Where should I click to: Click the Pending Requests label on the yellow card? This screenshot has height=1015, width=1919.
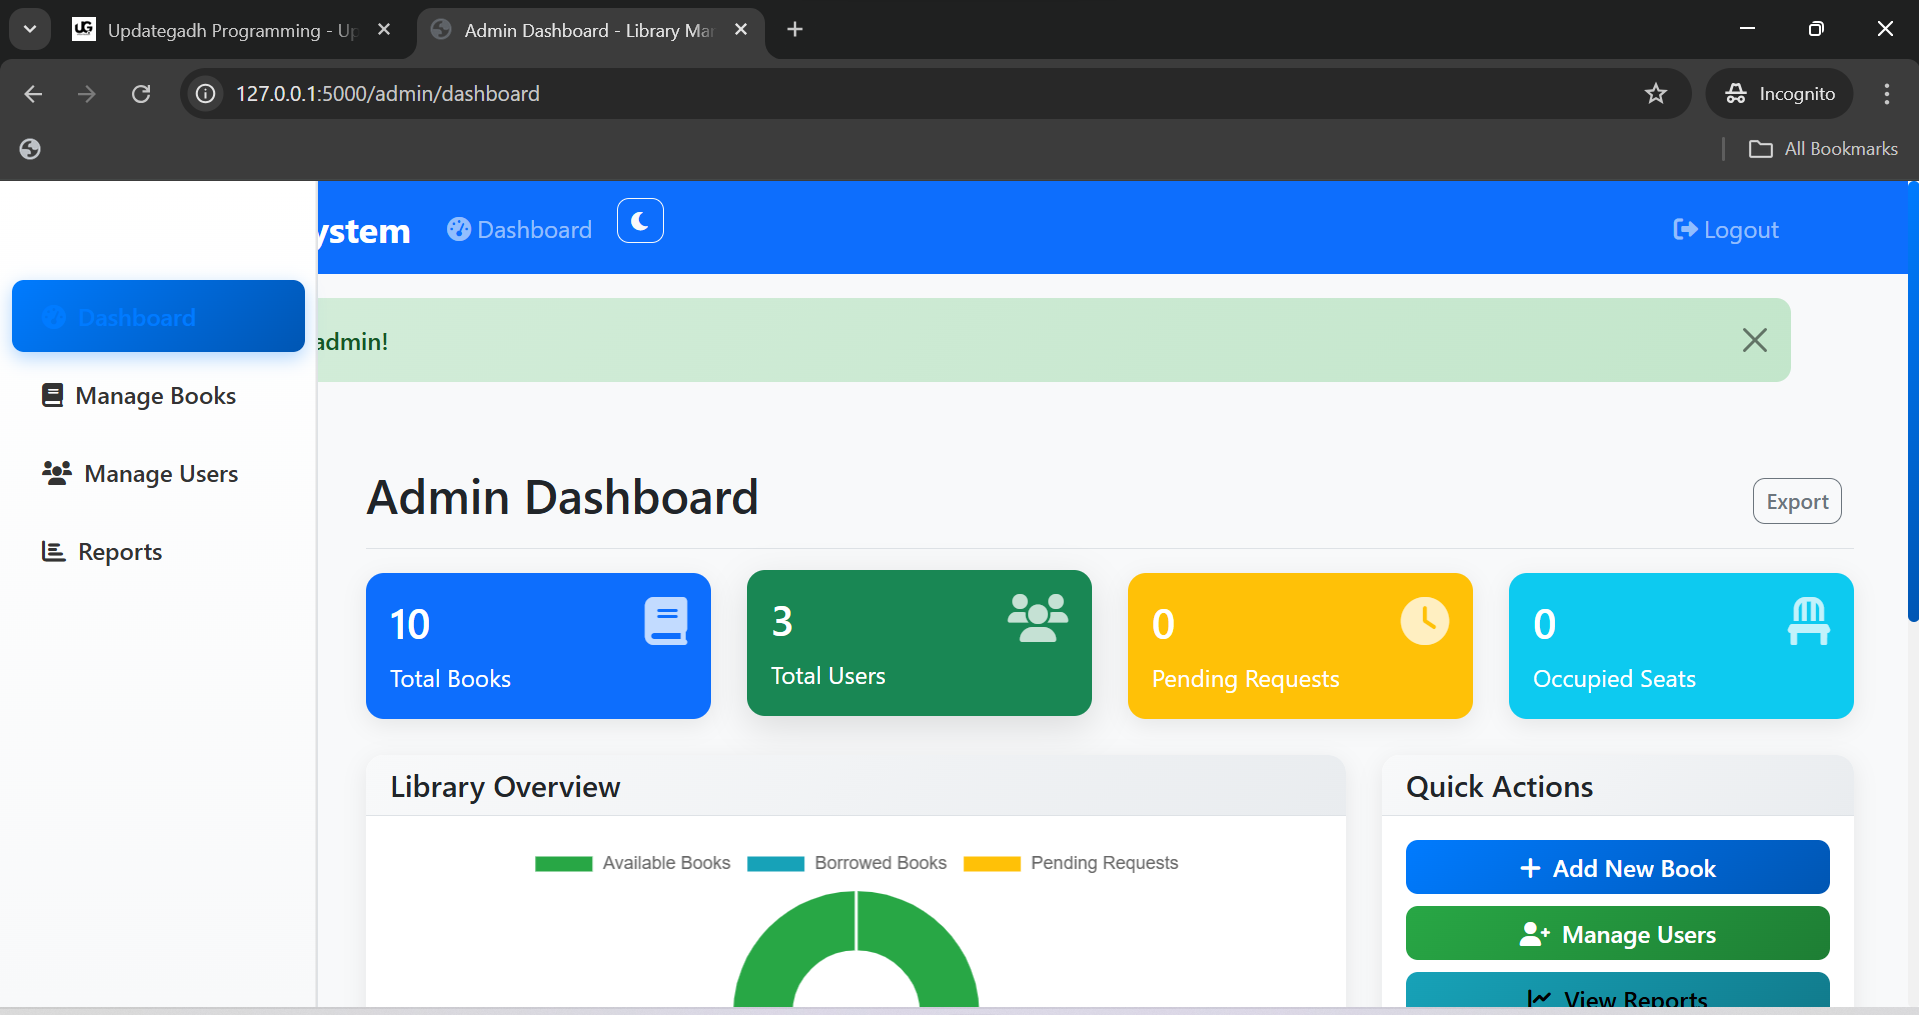(x=1245, y=679)
